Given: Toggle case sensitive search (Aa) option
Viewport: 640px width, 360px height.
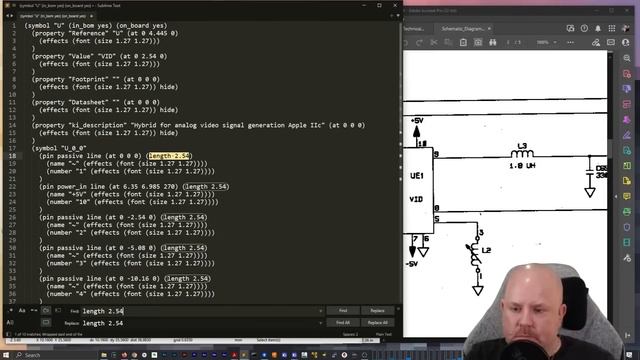Looking at the screenshot, I should (x=22, y=311).
